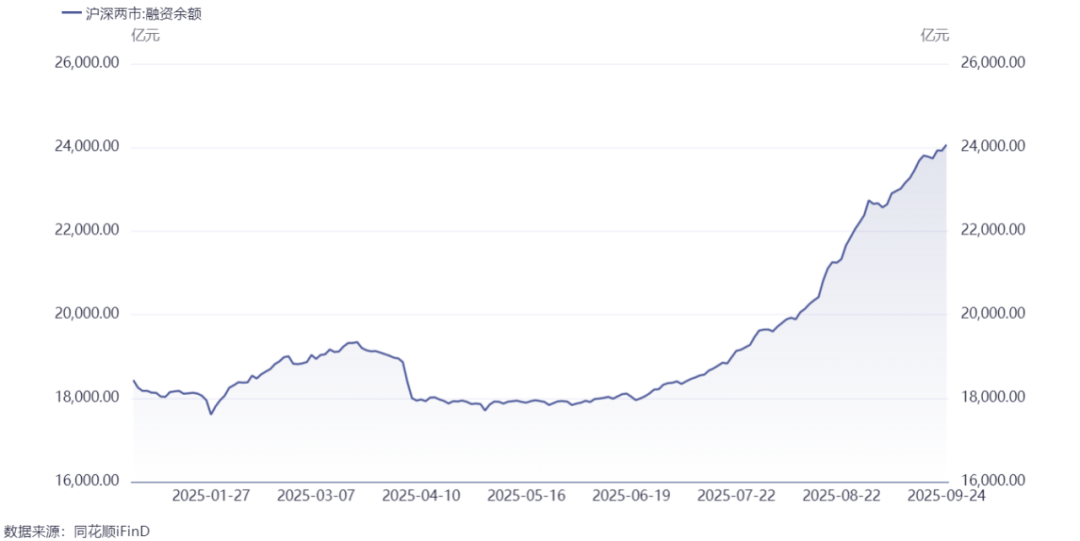Click right axis value 20,000.00
Image resolution: width=1080 pixels, height=541 pixels.
click(993, 314)
